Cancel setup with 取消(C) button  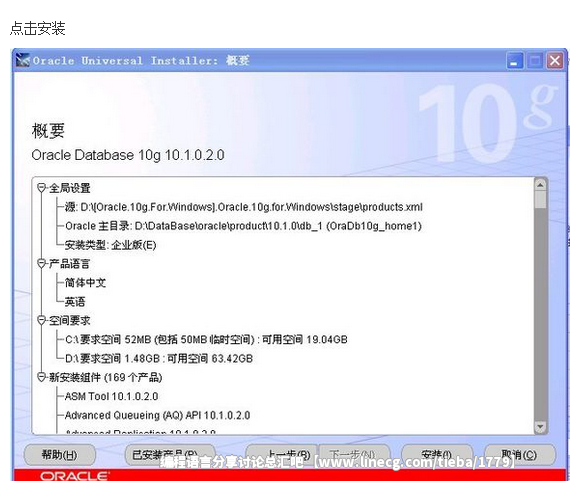click(x=519, y=455)
